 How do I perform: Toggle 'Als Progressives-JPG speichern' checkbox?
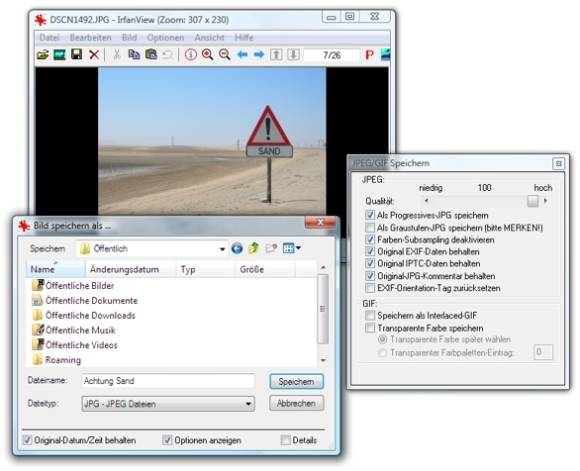[x=370, y=215]
